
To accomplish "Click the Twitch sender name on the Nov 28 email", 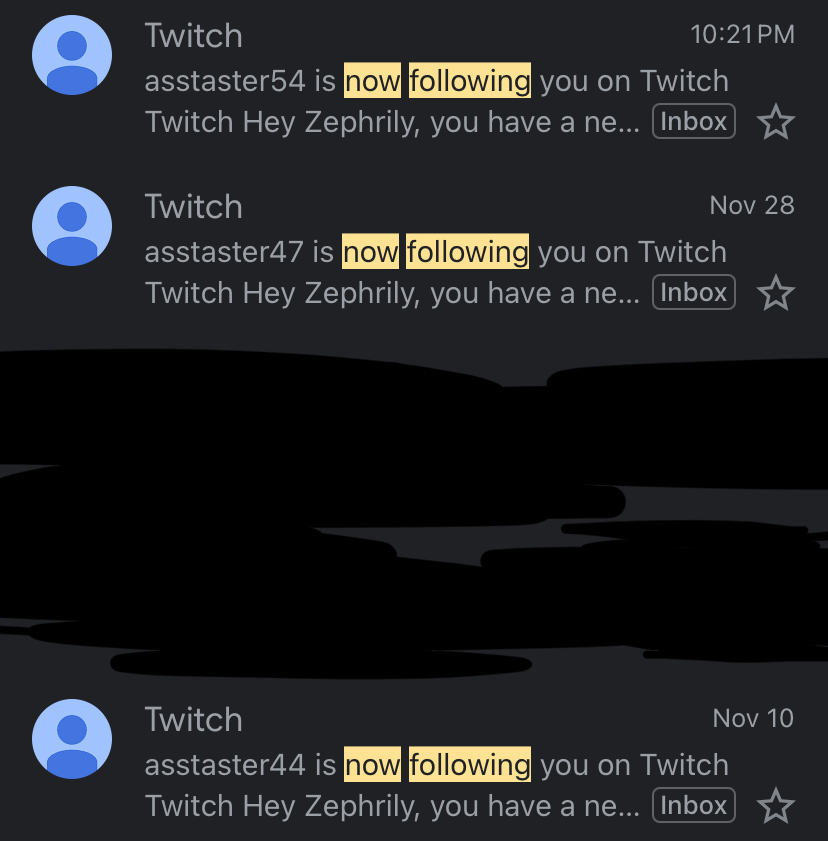I will point(193,207).
